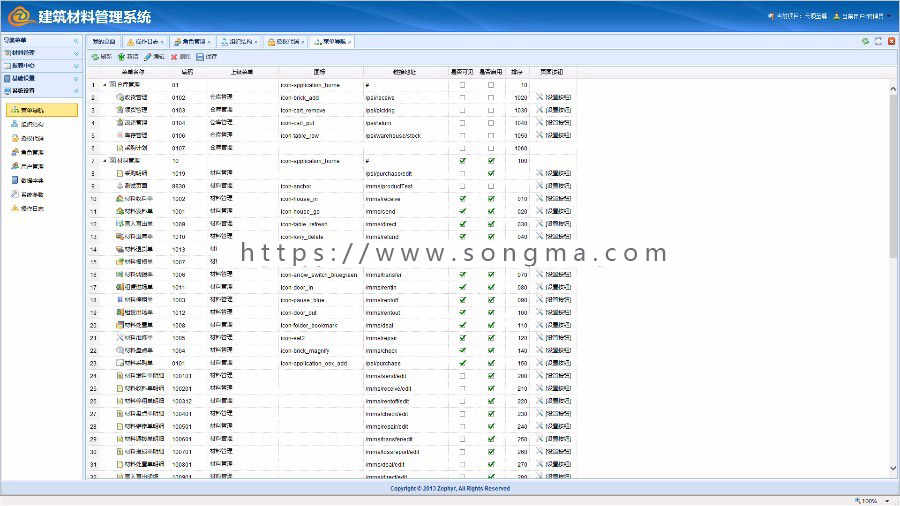The image size is (900, 506).
Task: Click the scrollbar down arrow of the grid
Action: coord(893,469)
